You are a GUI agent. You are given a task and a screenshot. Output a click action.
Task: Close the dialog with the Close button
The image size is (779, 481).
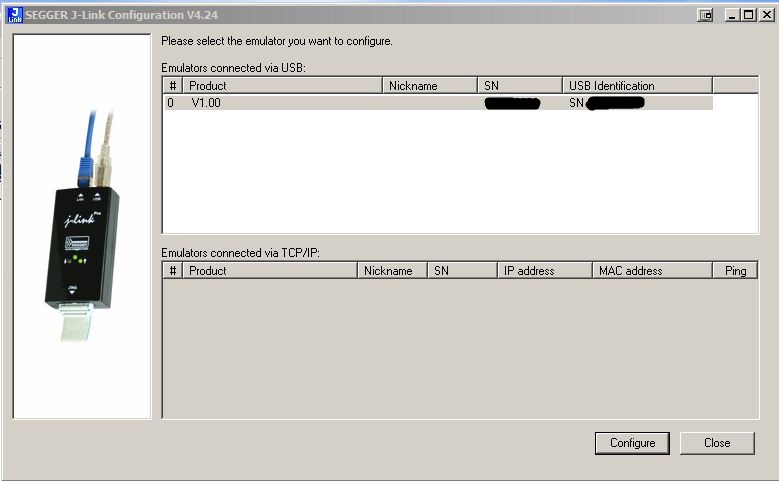point(717,443)
